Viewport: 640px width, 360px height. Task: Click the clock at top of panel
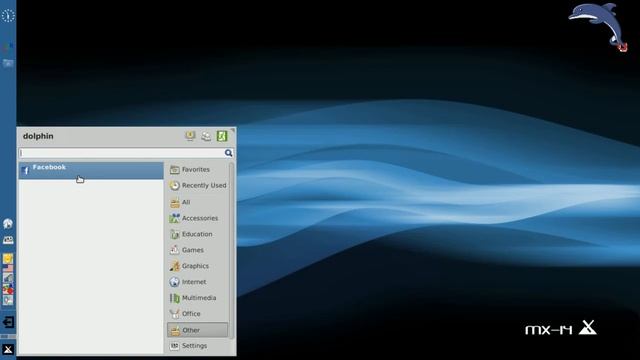pos(8,16)
